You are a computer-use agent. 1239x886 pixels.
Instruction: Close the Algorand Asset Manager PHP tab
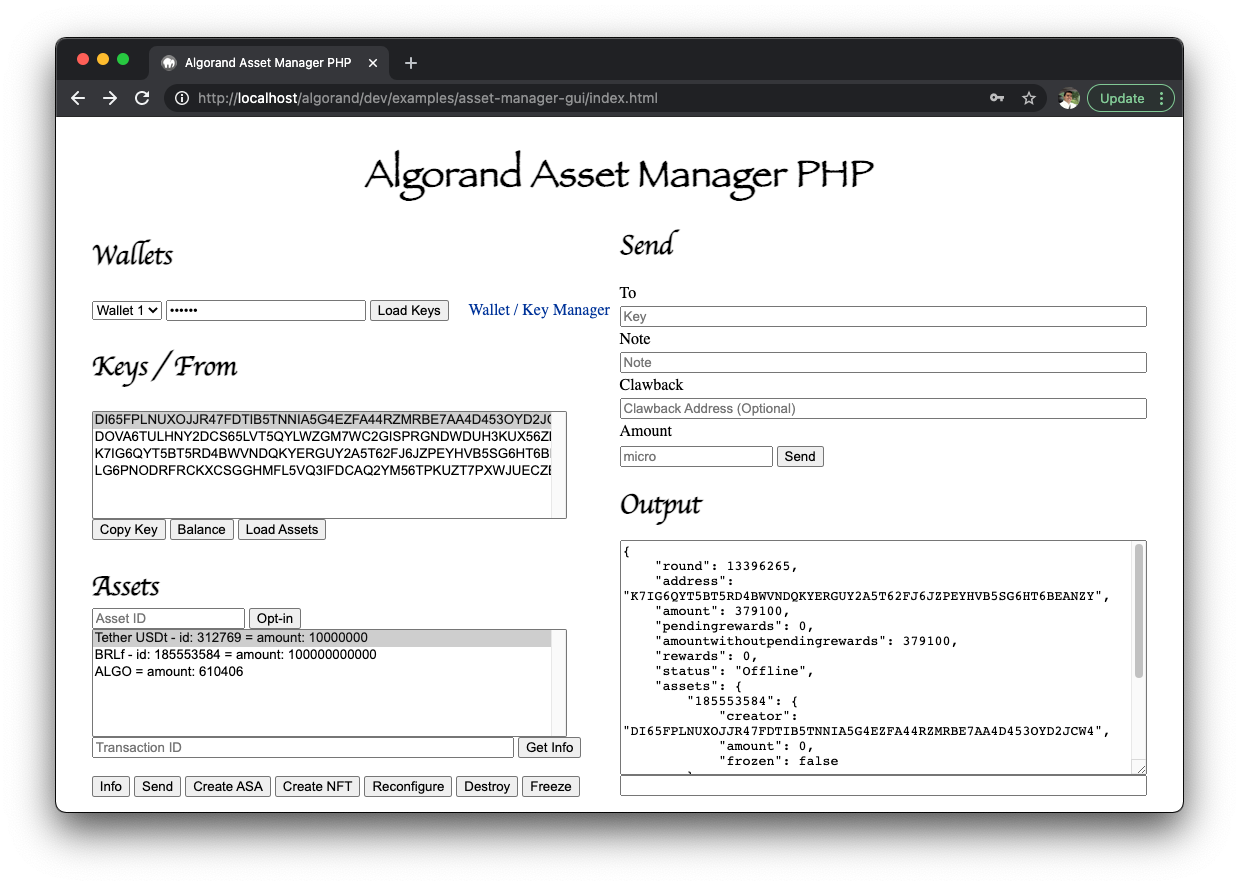point(373,62)
